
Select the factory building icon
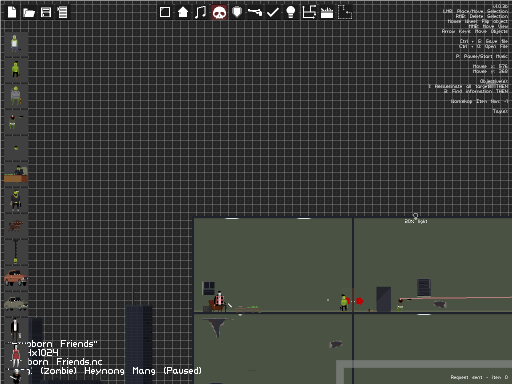pyautogui.click(x=327, y=13)
